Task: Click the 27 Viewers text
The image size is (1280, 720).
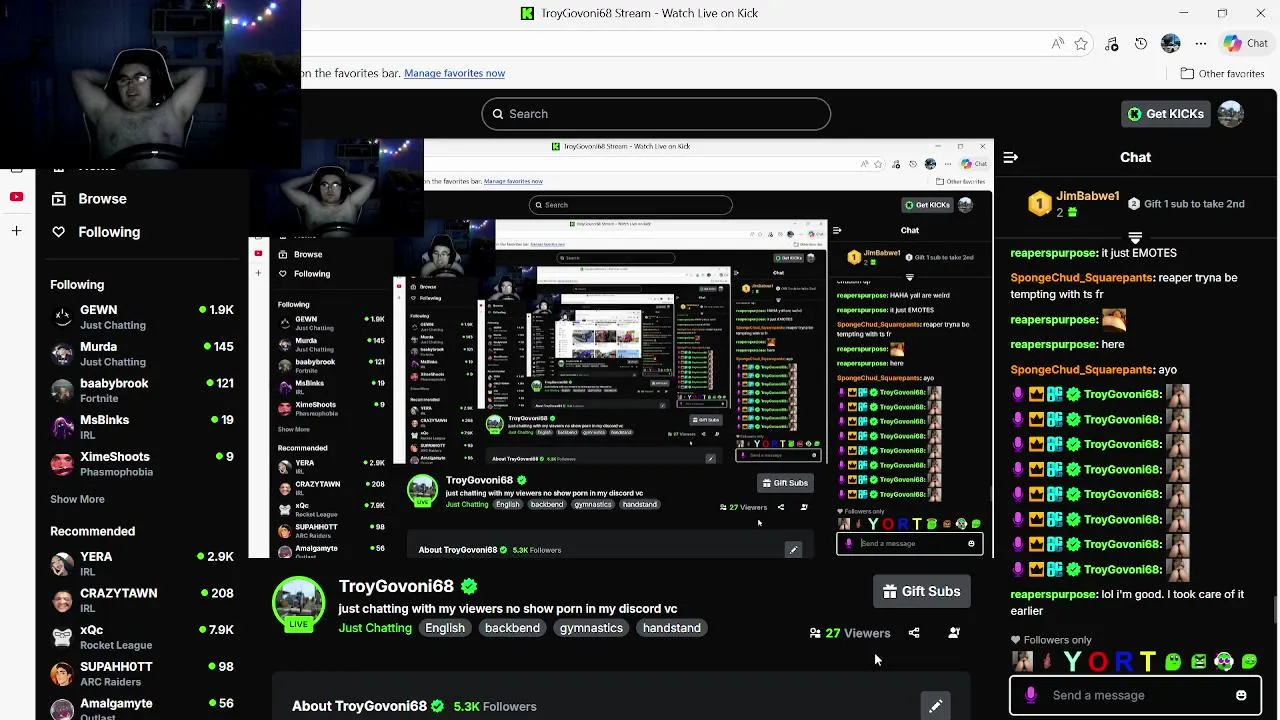Action: click(x=858, y=633)
